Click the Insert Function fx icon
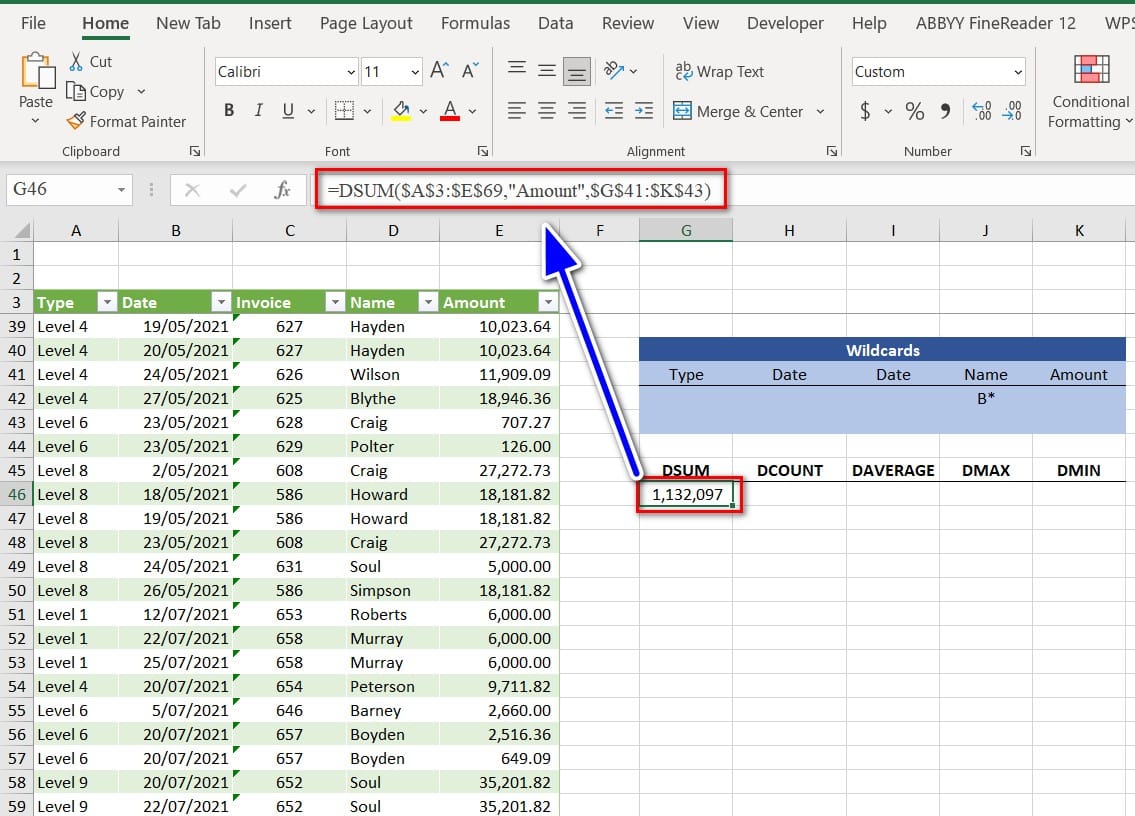 (283, 189)
